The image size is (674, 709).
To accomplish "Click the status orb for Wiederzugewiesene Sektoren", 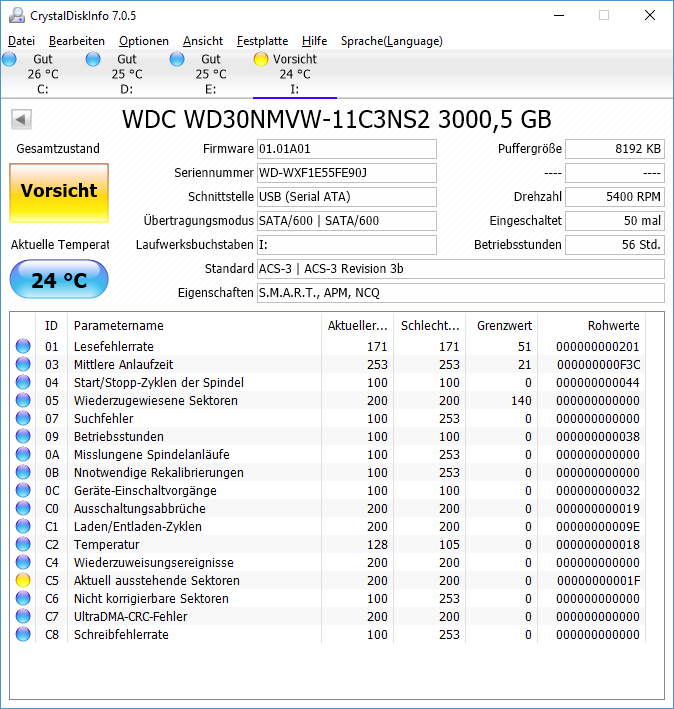I will 23,400.
